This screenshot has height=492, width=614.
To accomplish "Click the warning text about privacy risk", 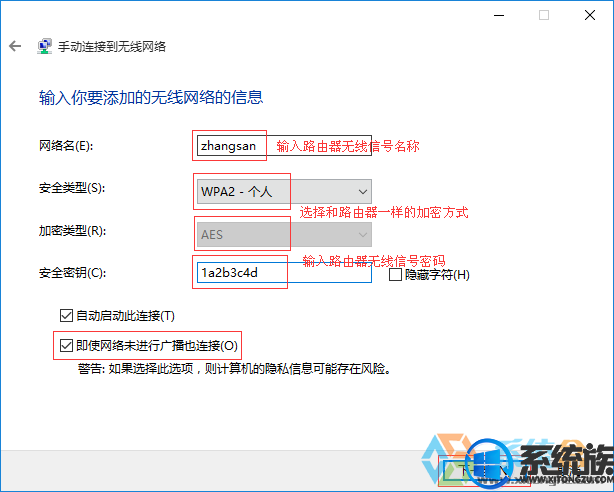I will 234,369.
